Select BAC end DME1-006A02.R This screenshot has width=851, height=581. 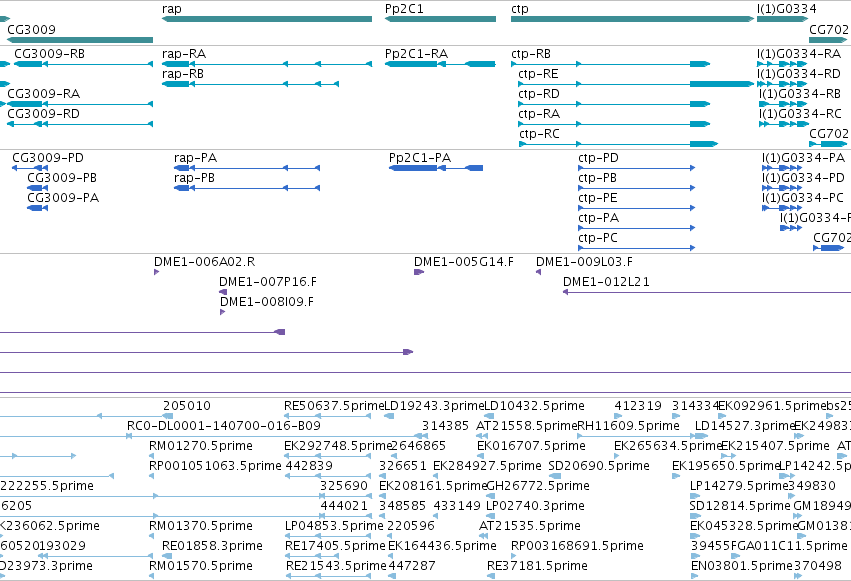pos(156,272)
